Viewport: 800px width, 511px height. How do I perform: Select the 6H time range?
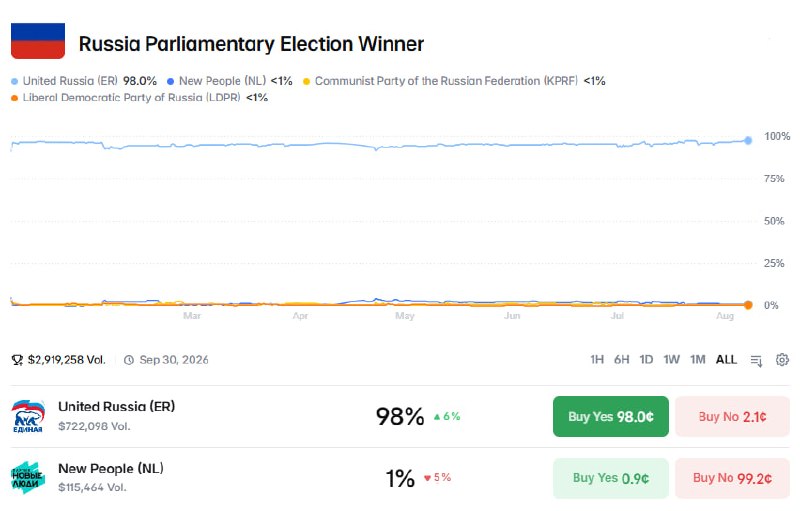tap(621, 360)
